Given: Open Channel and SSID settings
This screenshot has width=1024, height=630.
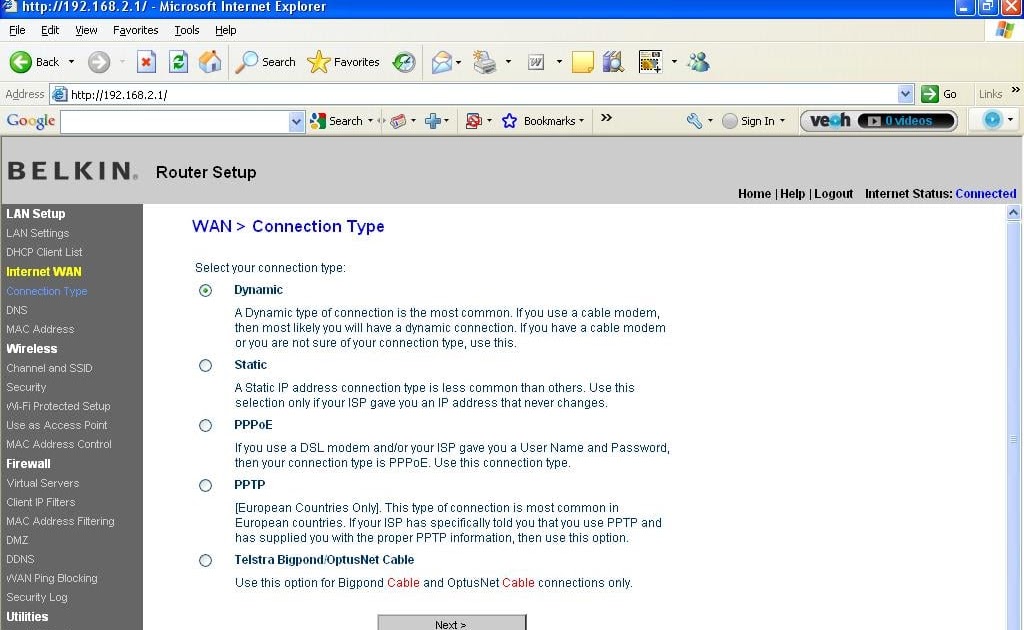Looking at the screenshot, I should 49,368.
